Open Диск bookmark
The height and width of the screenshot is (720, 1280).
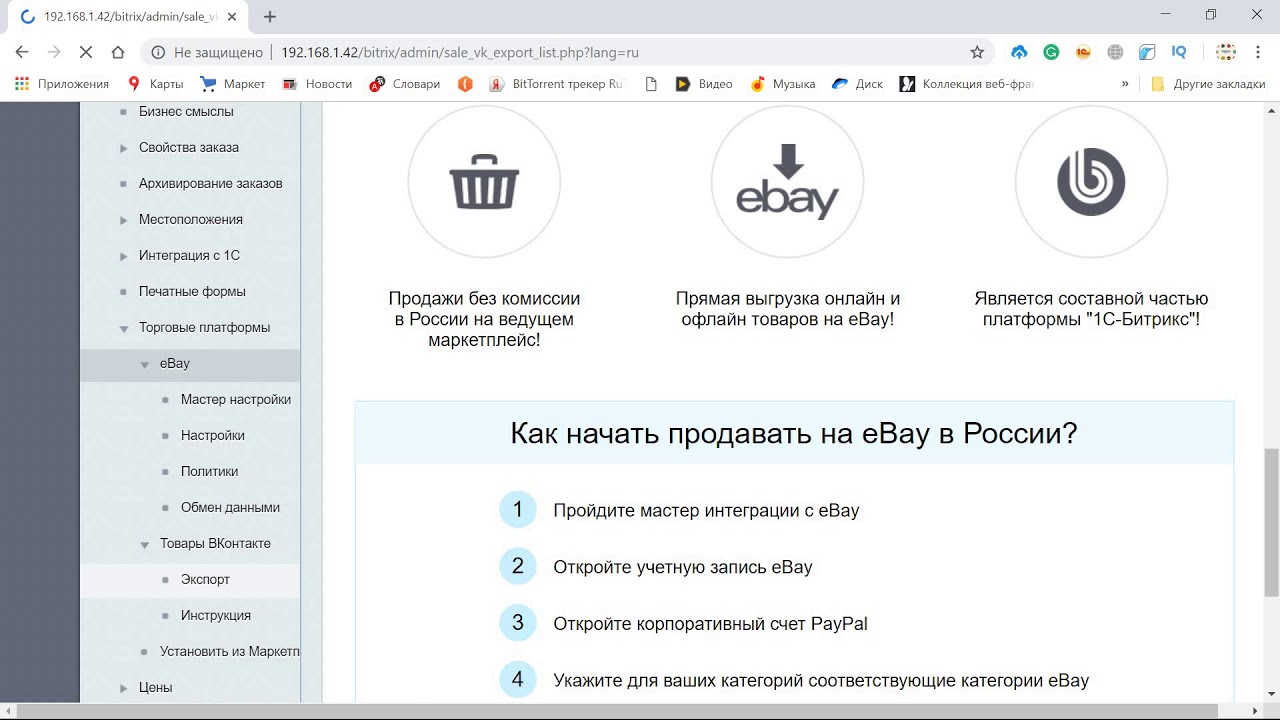tap(858, 84)
